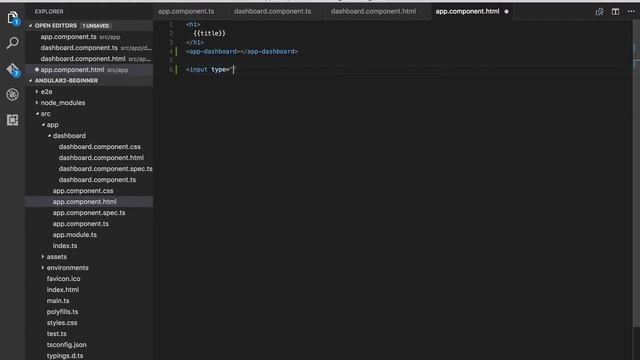Open dashboard.component.ts in dashboard folder
The image size is (640, 360).
pos(89,180)
